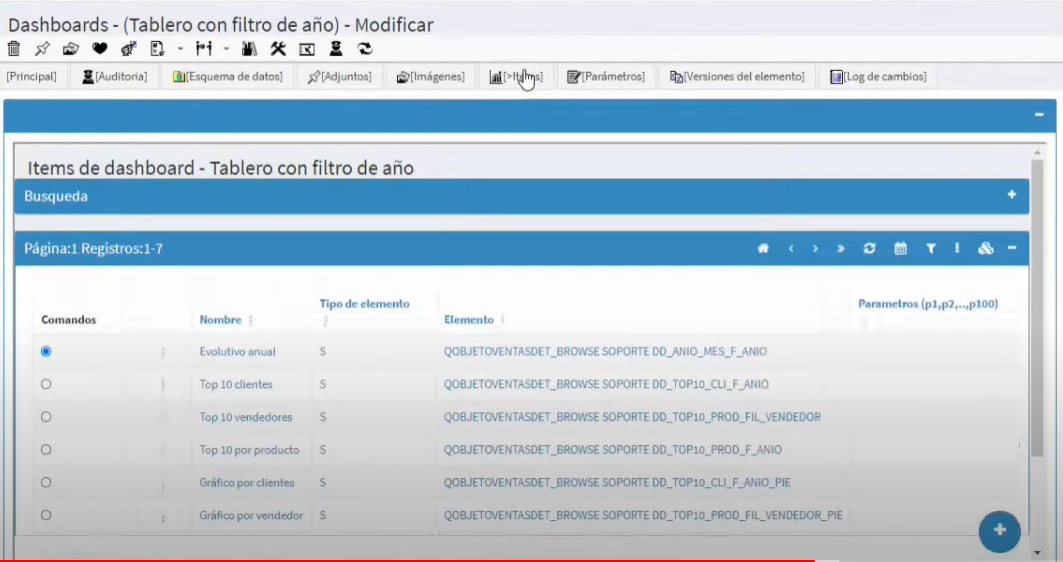Viewport: 1063px width, 562px height.
Task: Click Parametros (p1,p2,..,p100) column header
Action: click(x=928, y=304)
